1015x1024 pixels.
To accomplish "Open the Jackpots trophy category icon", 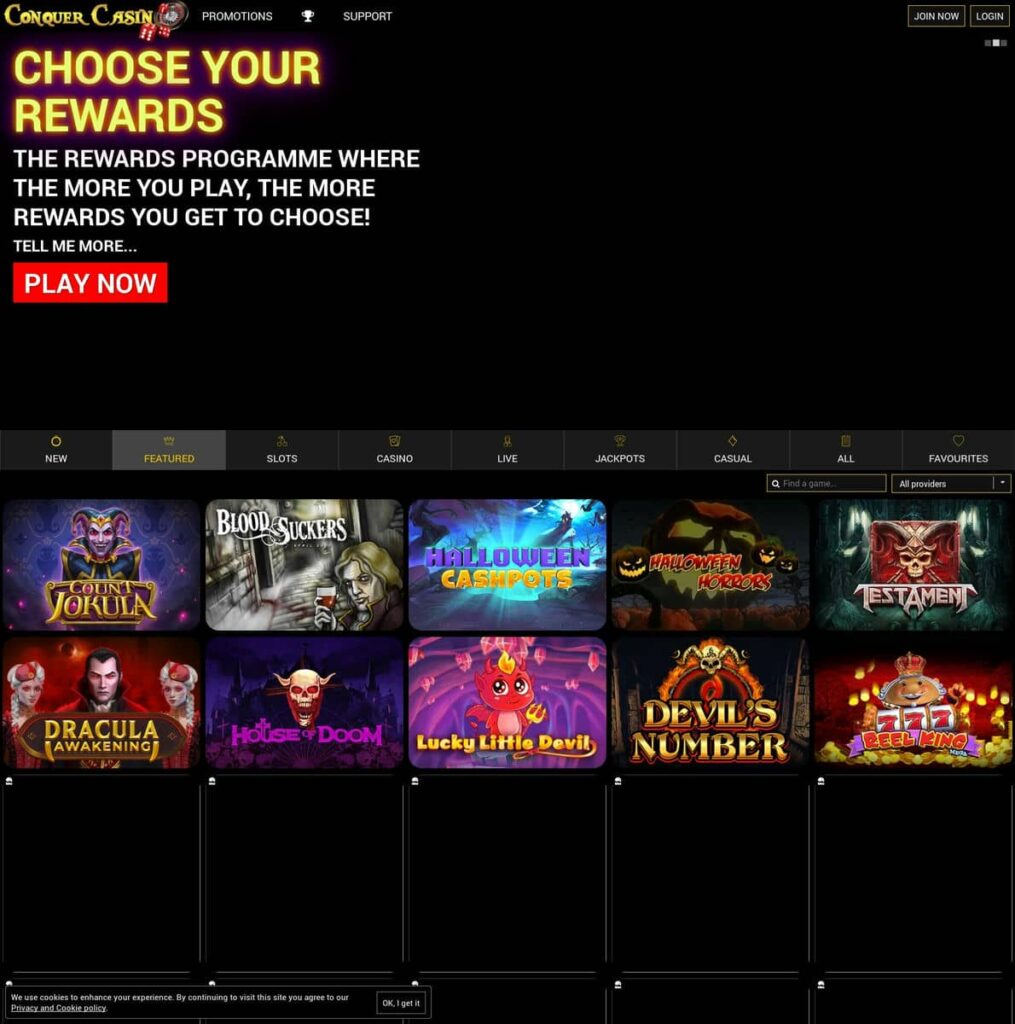I will point(620,441).
